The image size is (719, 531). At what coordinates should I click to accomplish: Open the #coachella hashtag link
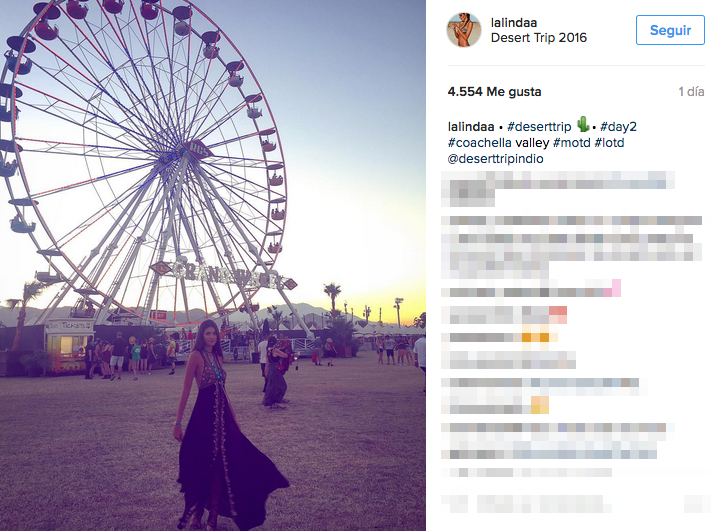coord(480,143)
